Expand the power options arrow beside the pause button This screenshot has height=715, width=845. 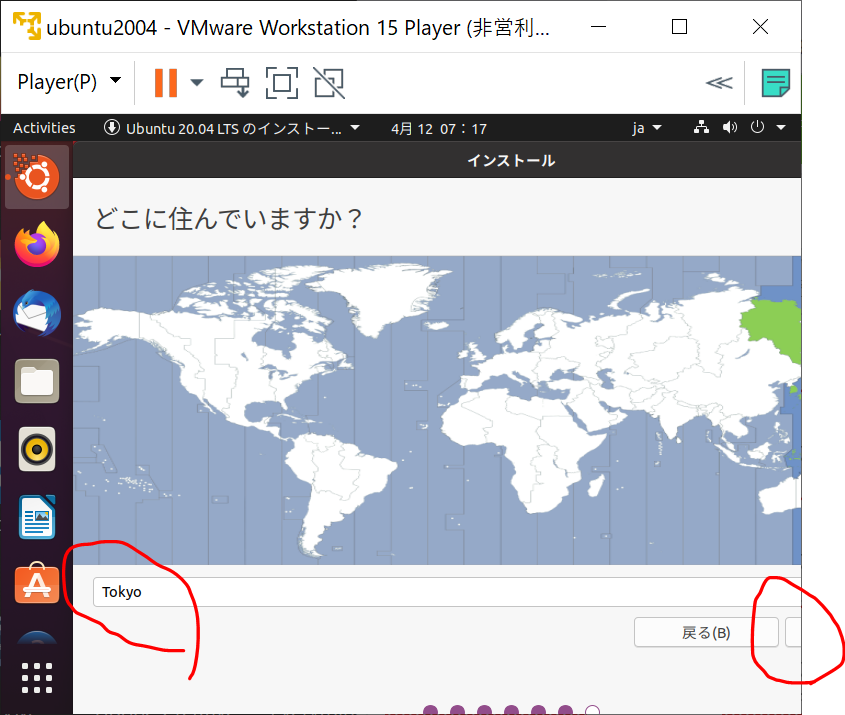pyautogui.click(x=197, y=82)
